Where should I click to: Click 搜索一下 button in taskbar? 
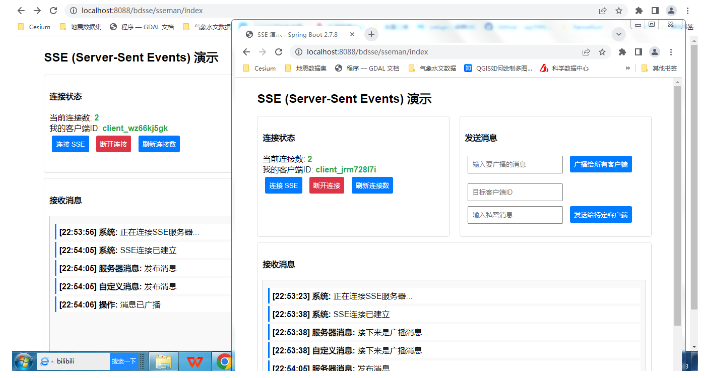[x=124, y=361]
